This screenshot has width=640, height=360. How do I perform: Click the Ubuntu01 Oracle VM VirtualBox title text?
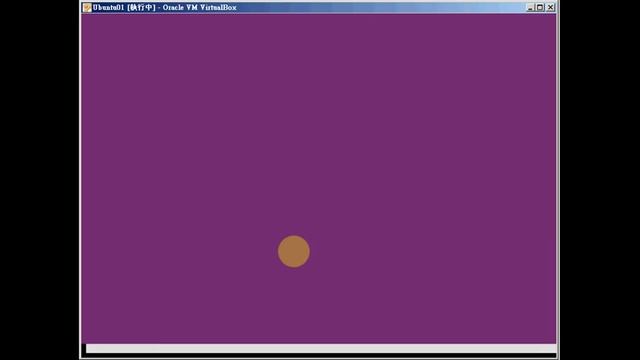pos(164,7)
